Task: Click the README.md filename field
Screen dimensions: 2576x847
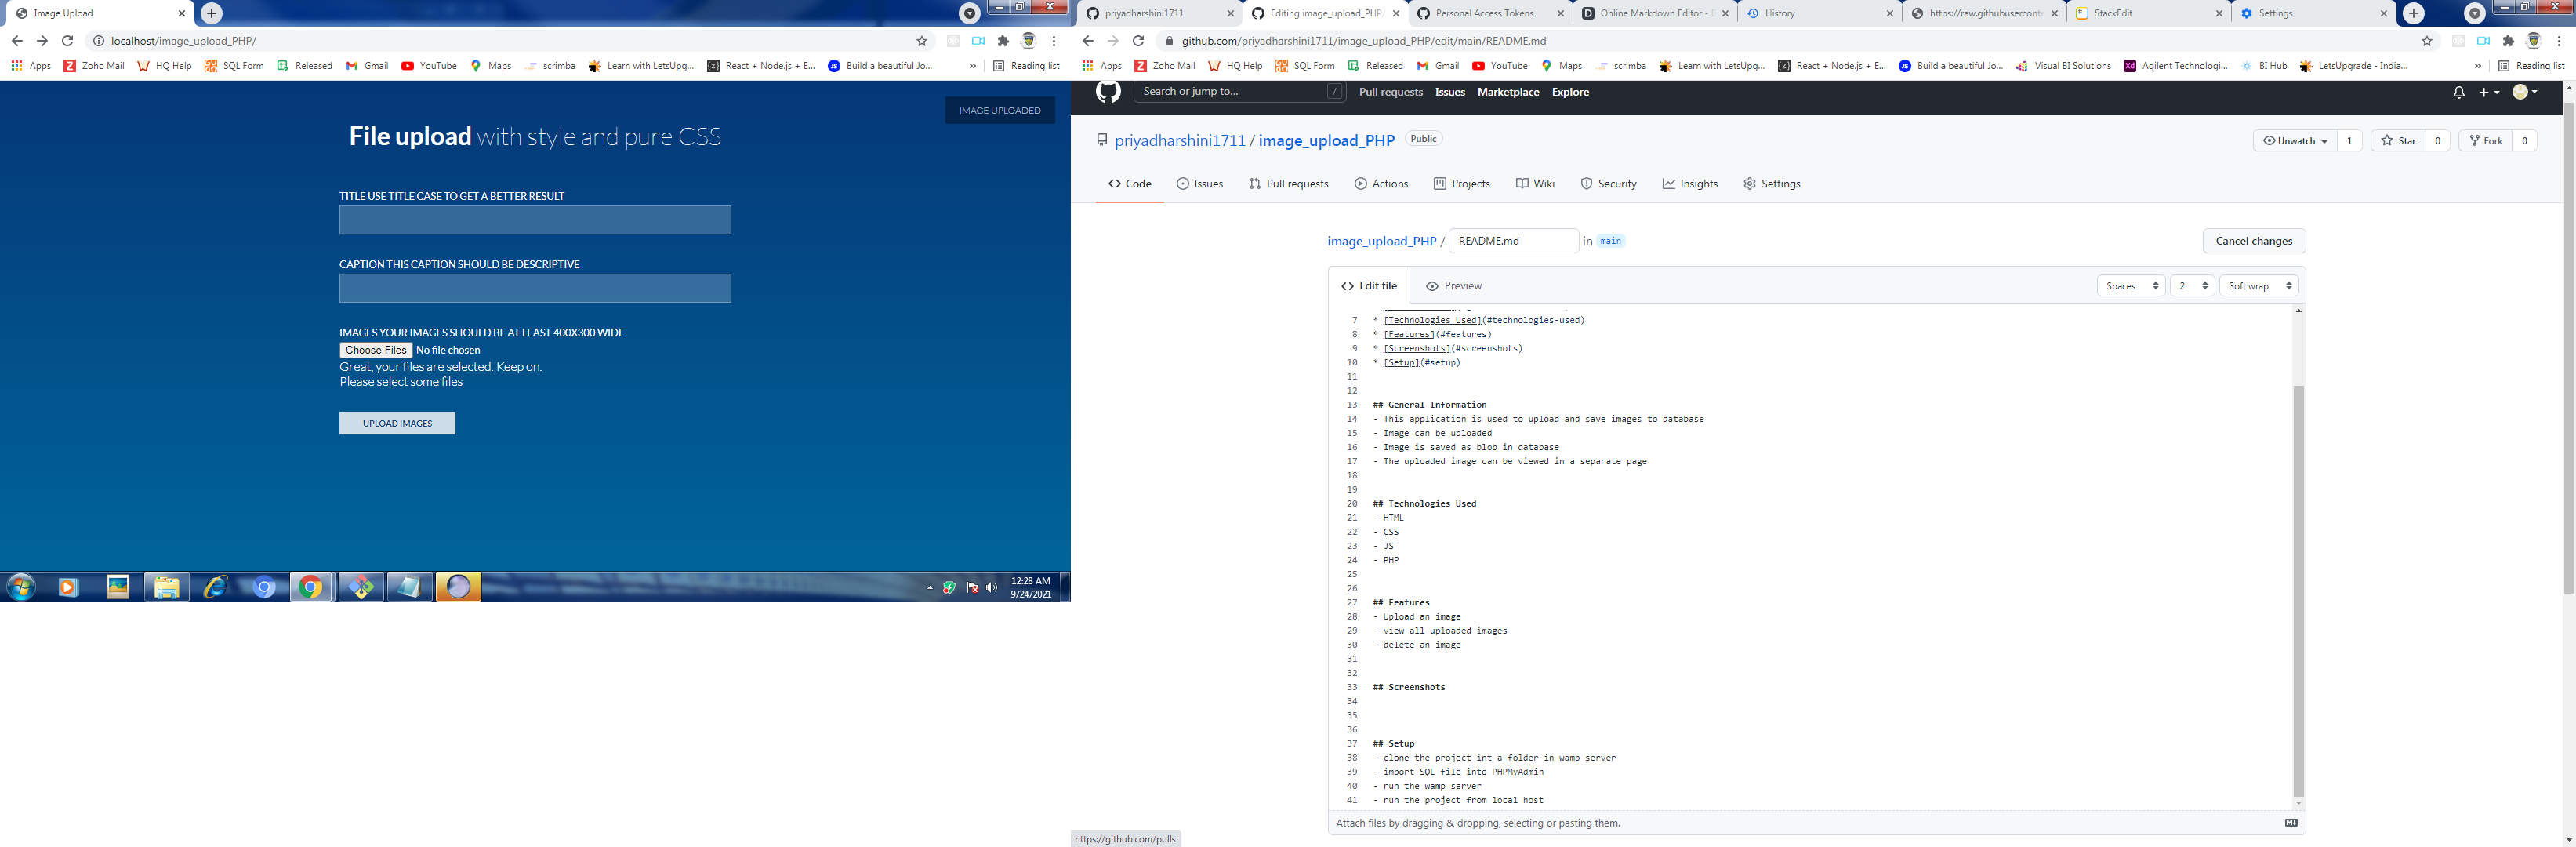Action: coord(1513,241)
